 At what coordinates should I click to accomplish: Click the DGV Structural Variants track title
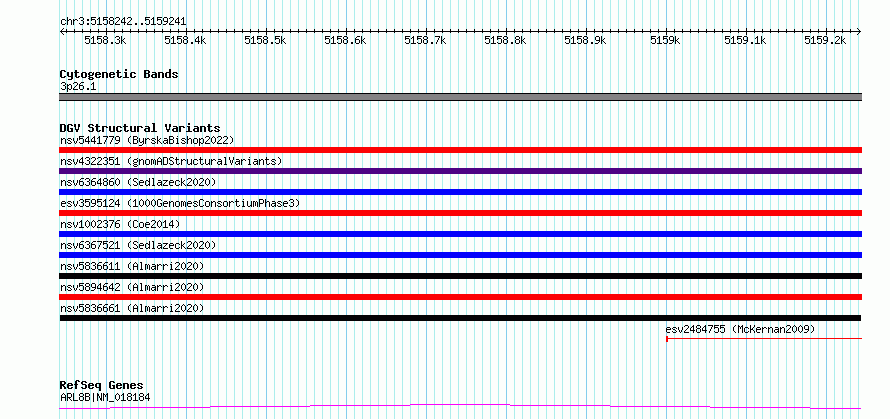[x=140, y=128]
